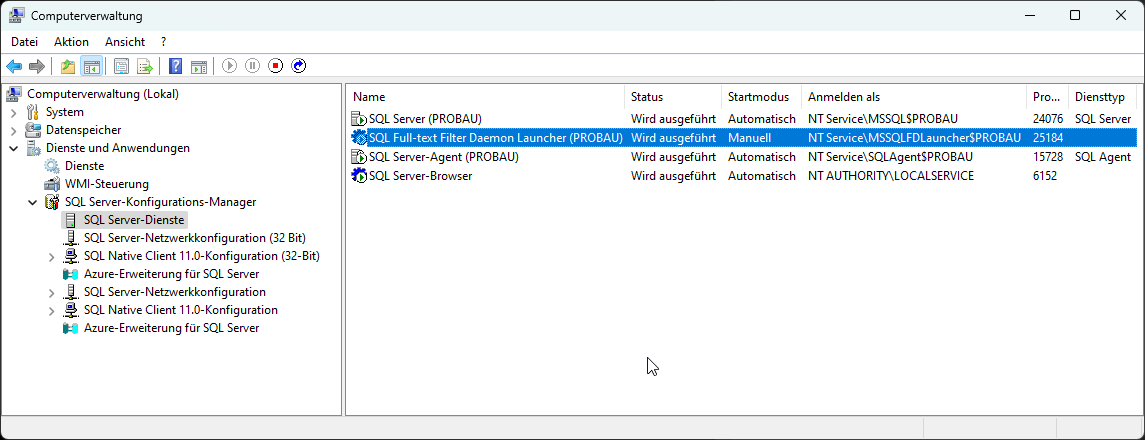
Task: Open Help with the question mark icon
Action: [176, 66]
